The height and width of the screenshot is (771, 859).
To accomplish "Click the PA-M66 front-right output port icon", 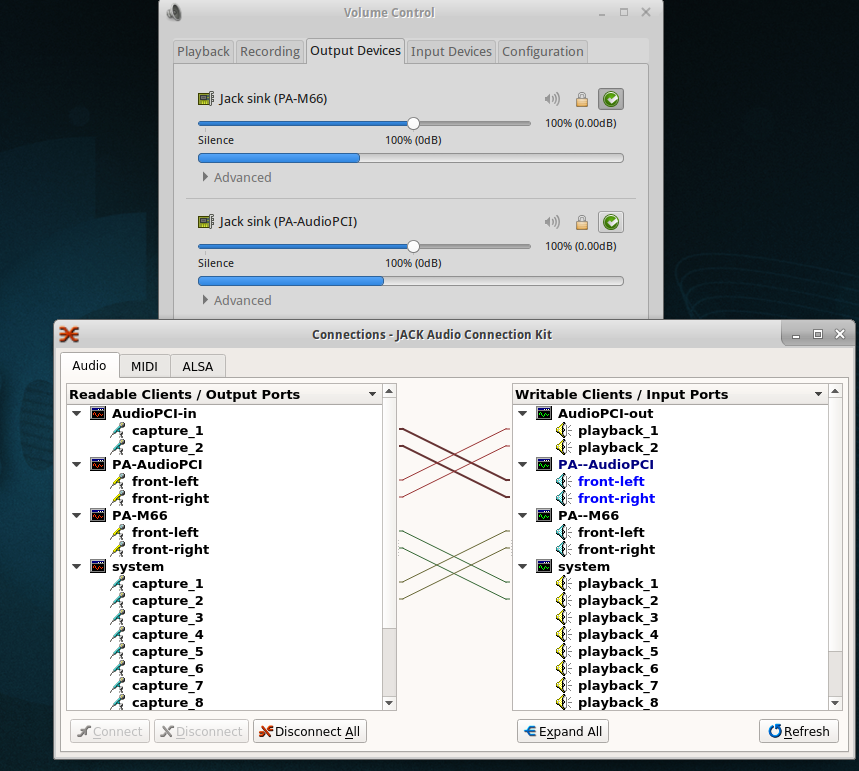I will tap(118, 550).
